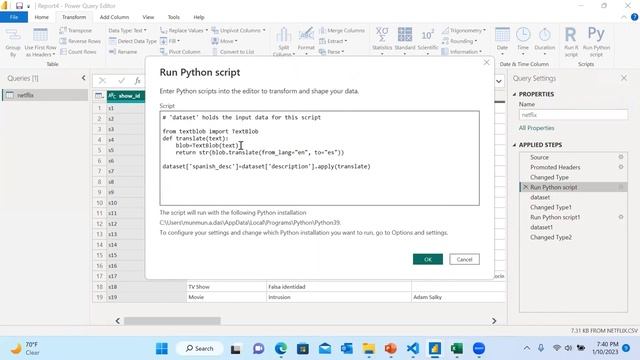Collapse the PROPERTIES section
640x360 pixels.
point(514,94)
